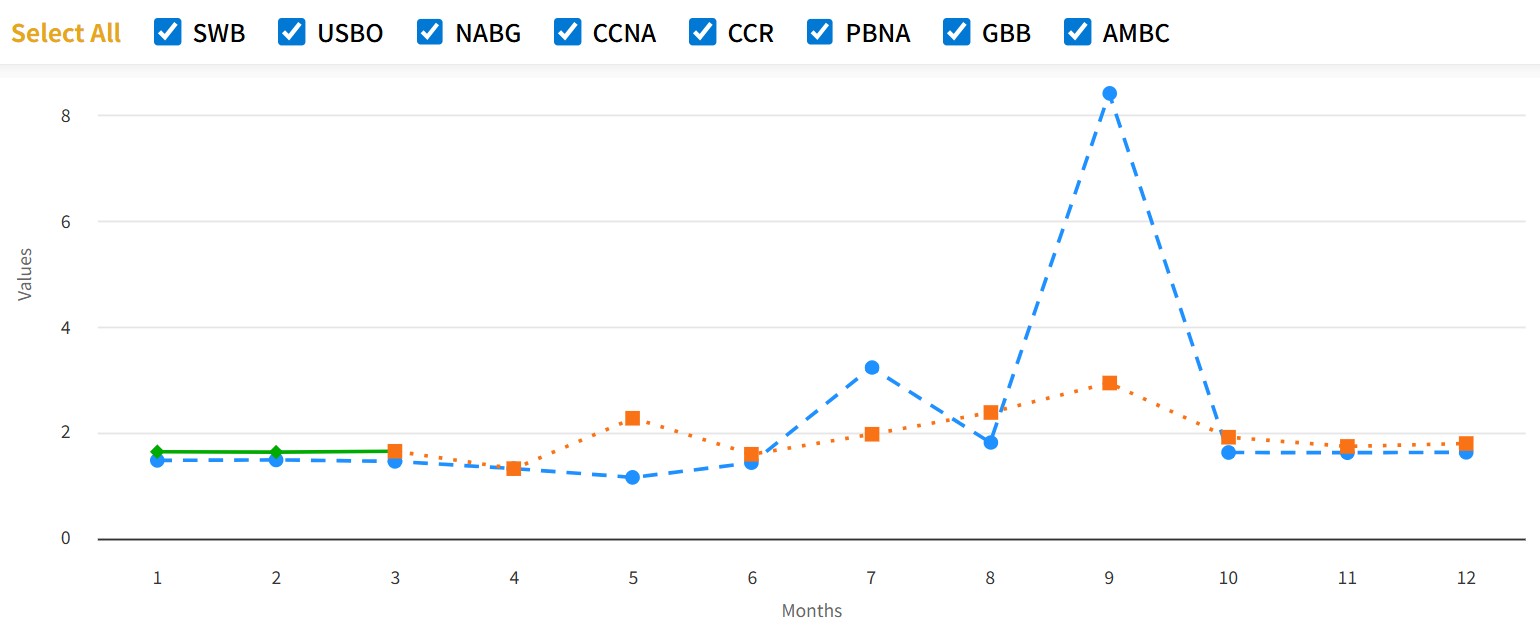This screenshot has height=633, width=1540.
Task: Click the blue circle marker at month 8
Action: tap(990, 442)
